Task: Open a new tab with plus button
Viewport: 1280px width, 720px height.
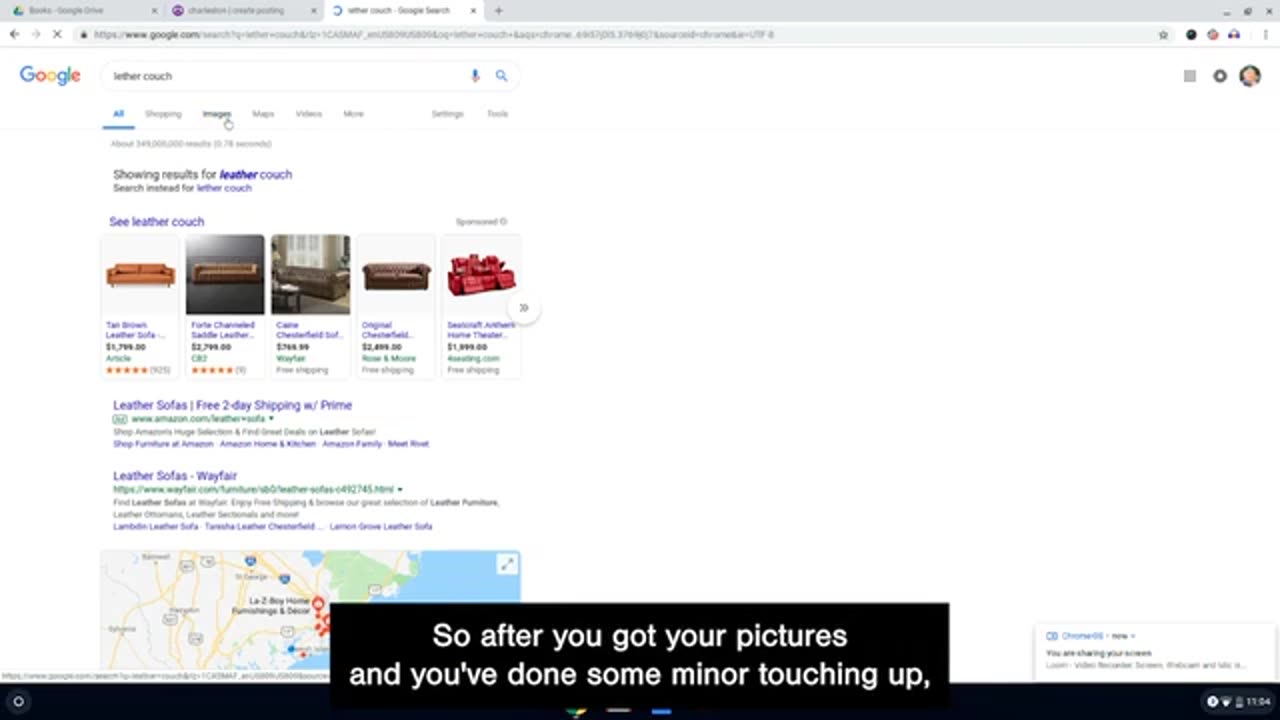Action: pos(498,10)
